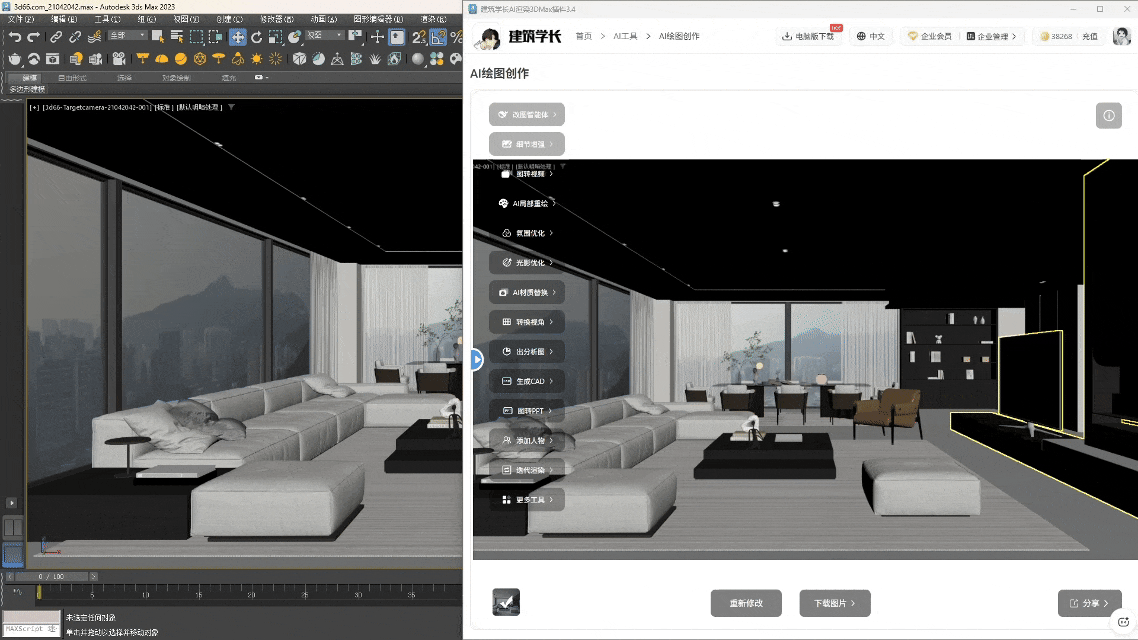1138x640 pixels.
Task: Toggle the blue play circle on panel edge
Action: pos(476,359)
